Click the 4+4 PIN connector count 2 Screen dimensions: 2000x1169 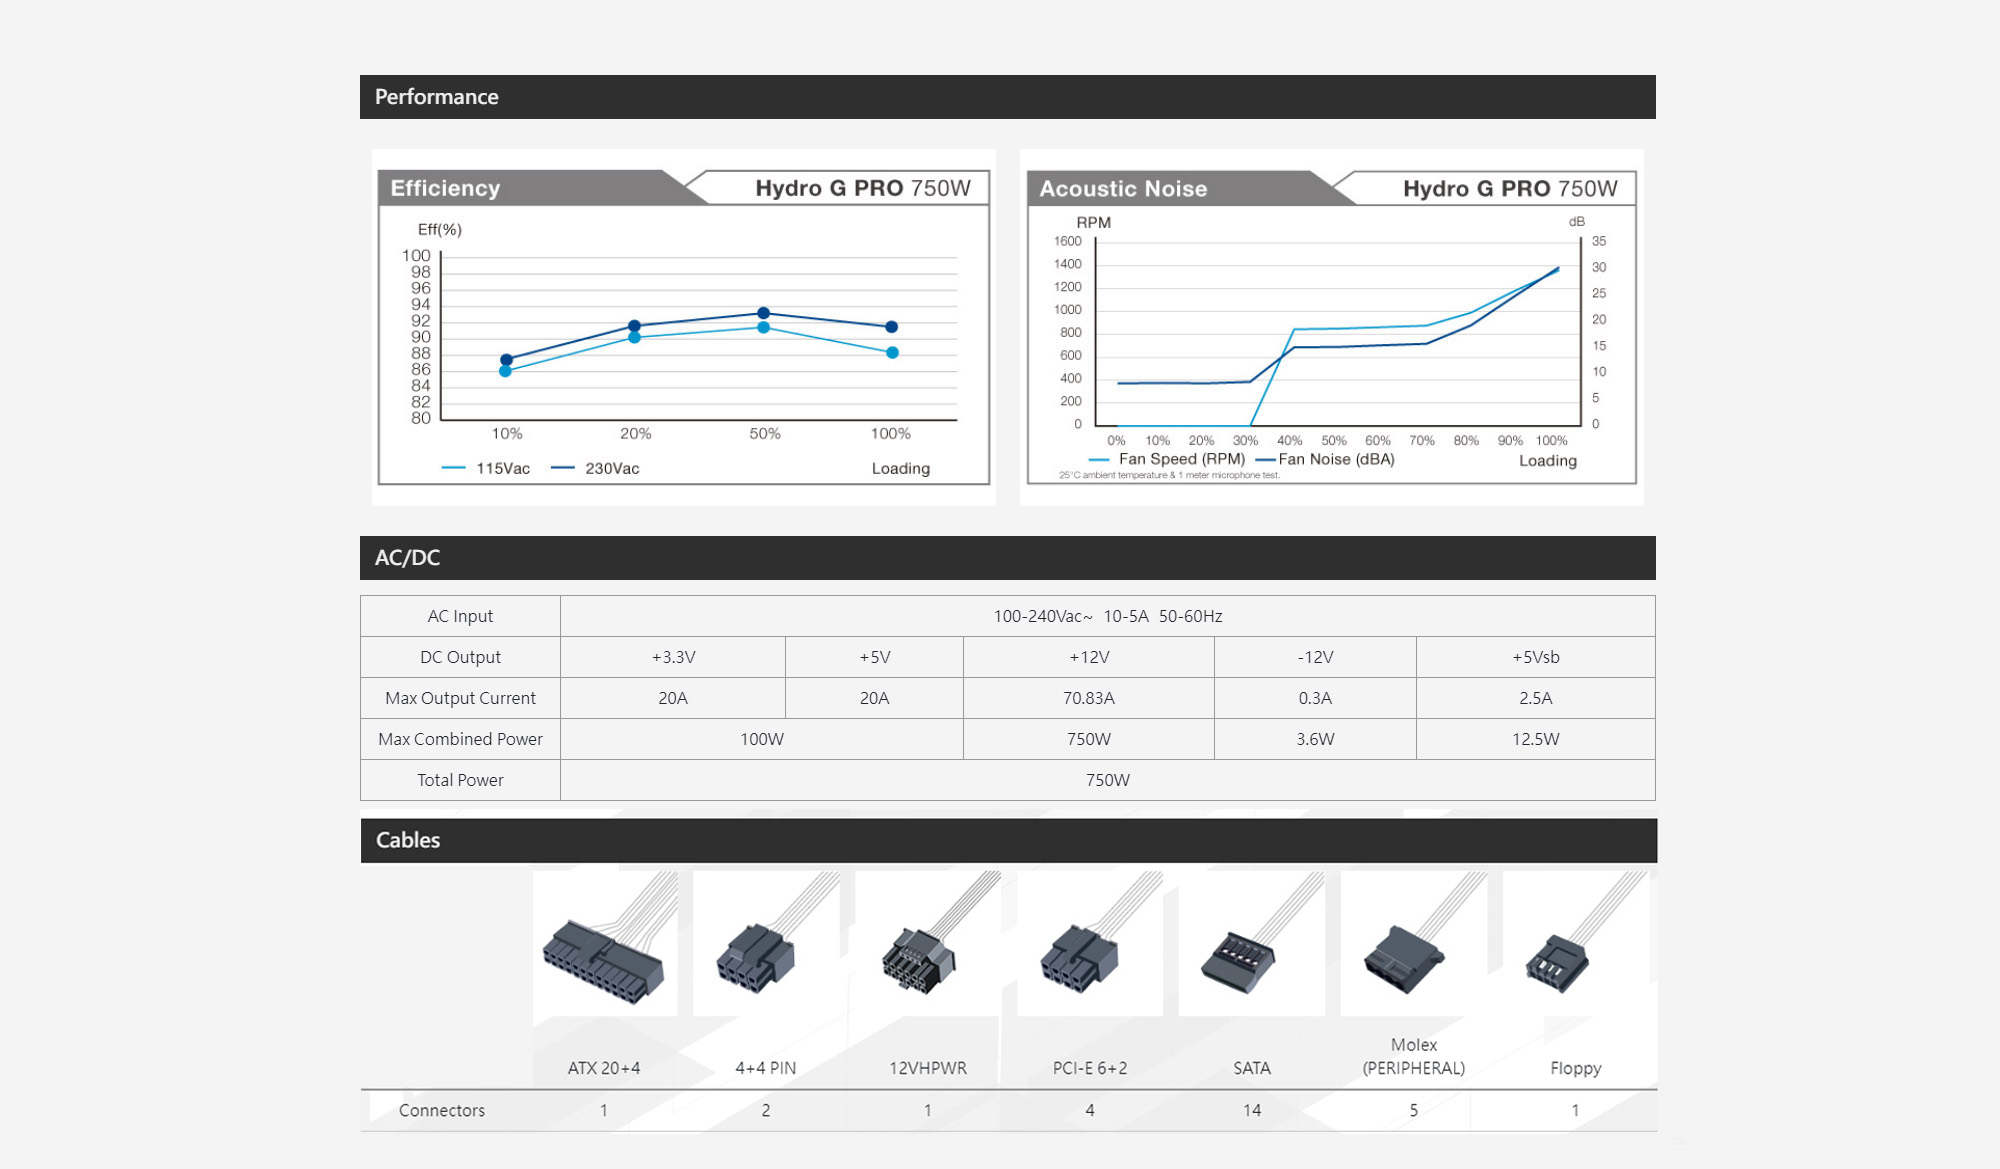pyautogui.click(x=766, y=1110)
